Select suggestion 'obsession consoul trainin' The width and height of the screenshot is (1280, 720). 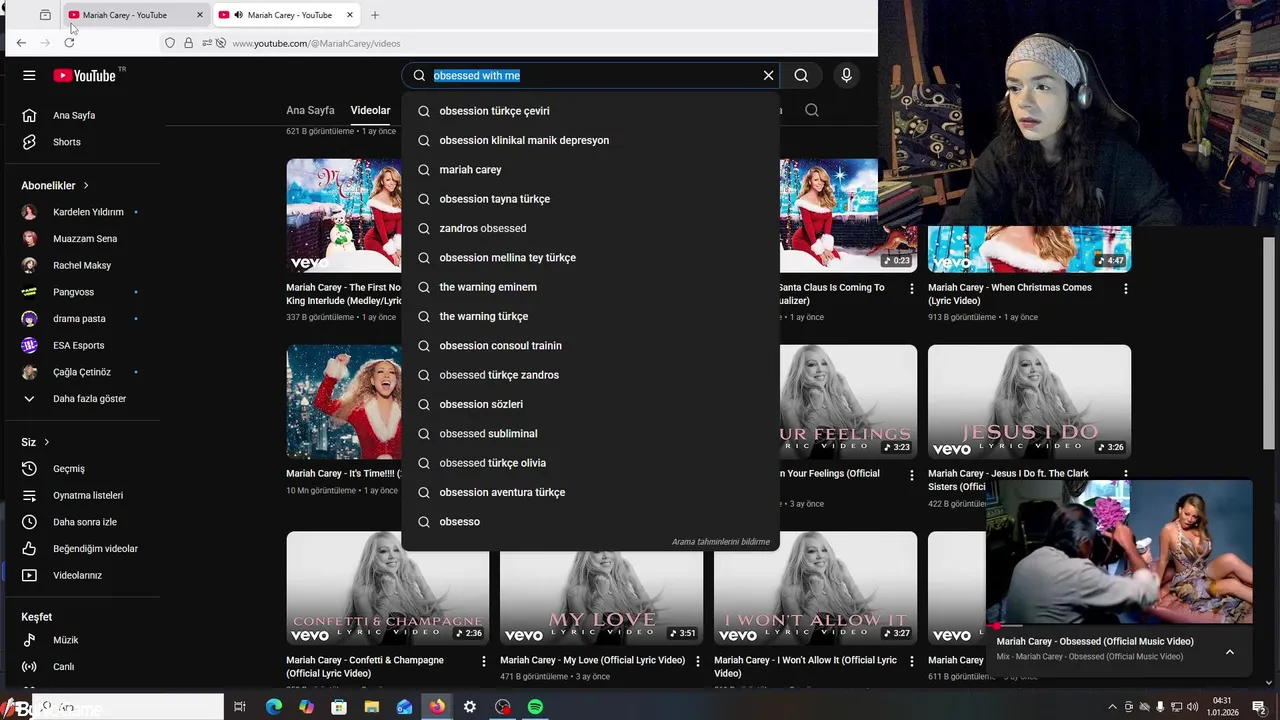[x=590, y=346]
